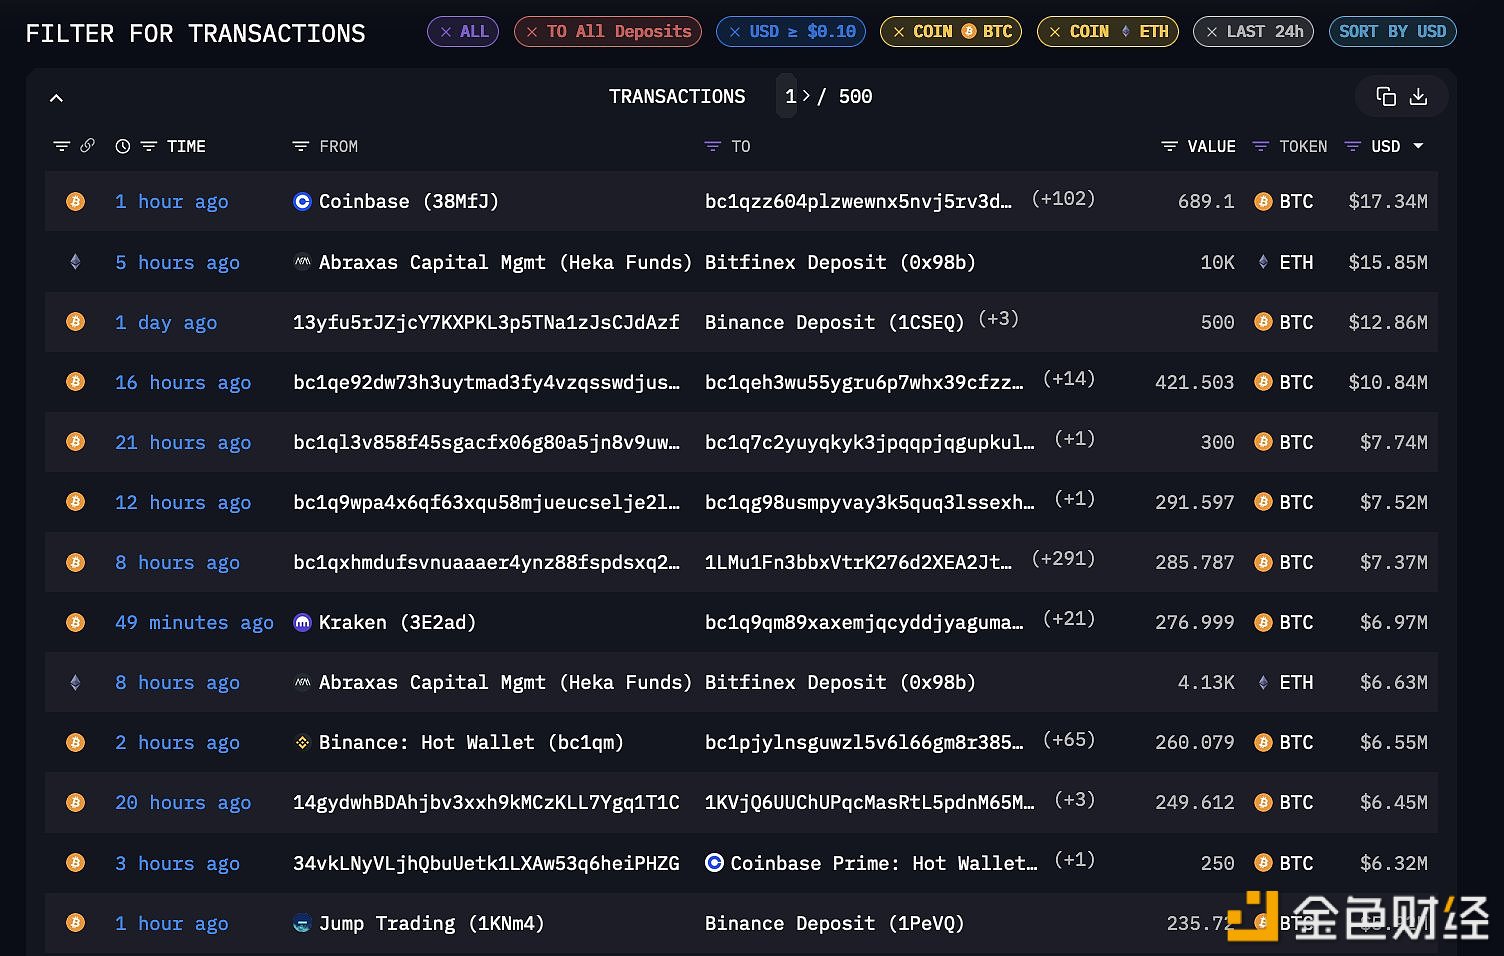Click the 49 minutes ago timestamp
This screenshot has width=1504, height=956.
pyautogui.click(x=194, y=622)
